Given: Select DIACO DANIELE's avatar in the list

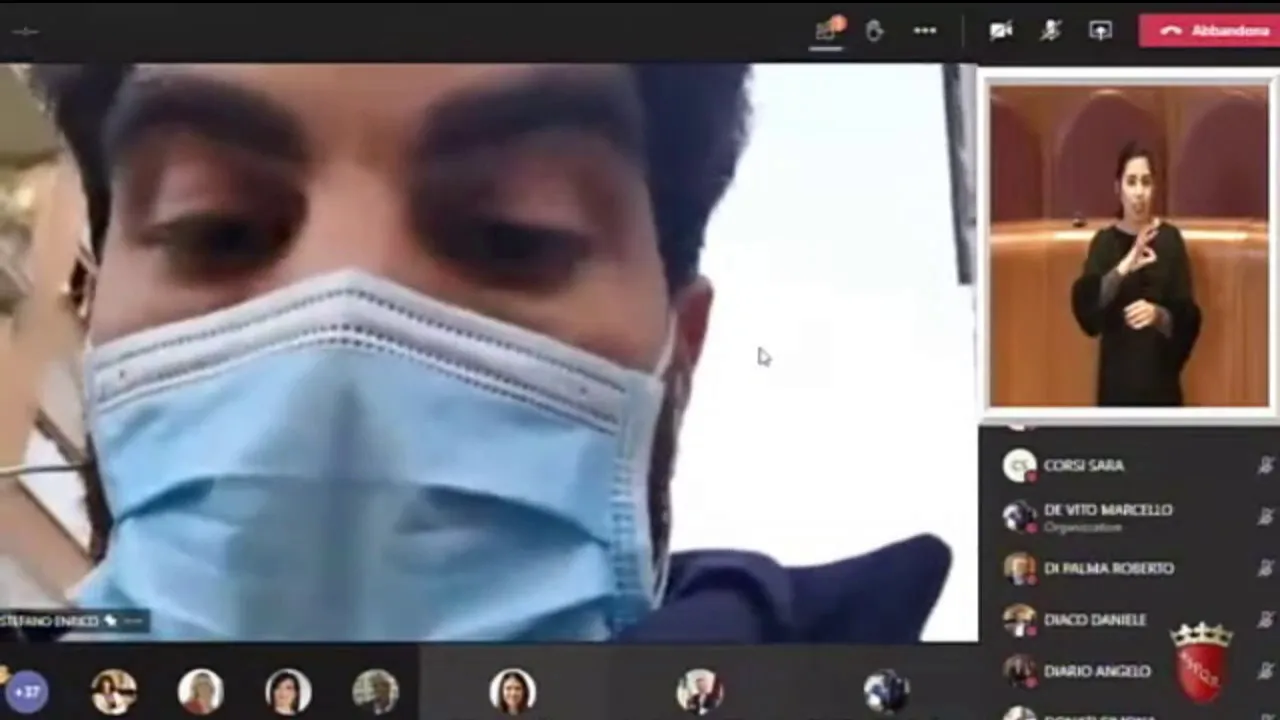Looking at the screenshot, I should pos(1020,620).
